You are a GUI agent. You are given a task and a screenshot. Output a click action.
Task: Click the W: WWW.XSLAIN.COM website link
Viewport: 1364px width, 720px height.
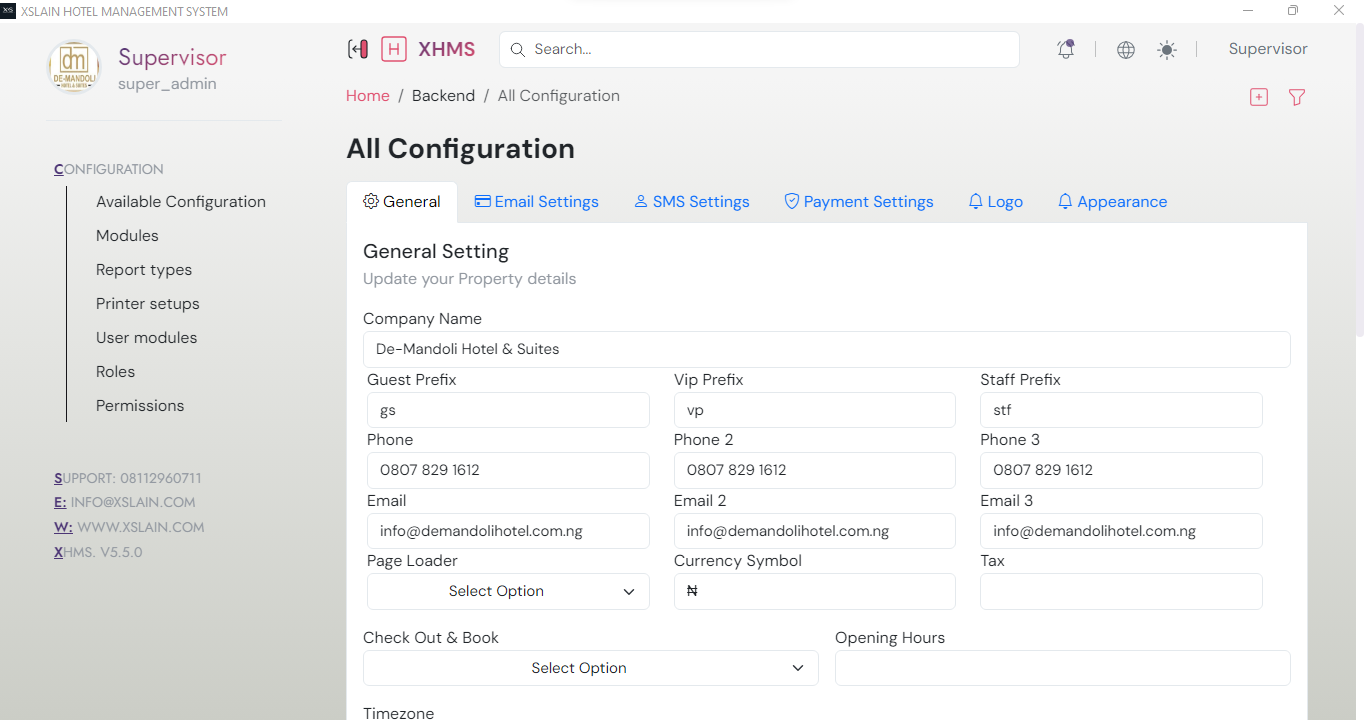click(x=129, y=527)
